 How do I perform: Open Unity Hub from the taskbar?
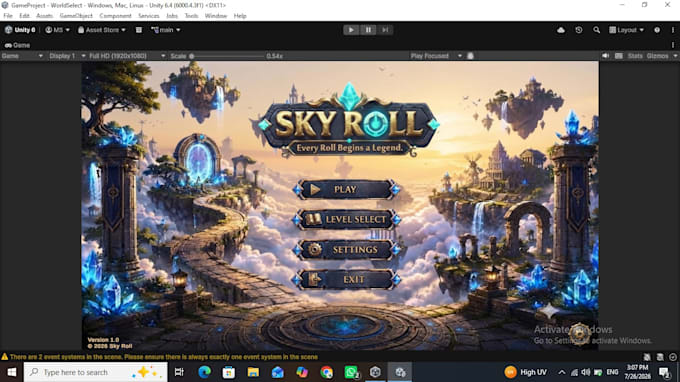[x=375, y=372]
